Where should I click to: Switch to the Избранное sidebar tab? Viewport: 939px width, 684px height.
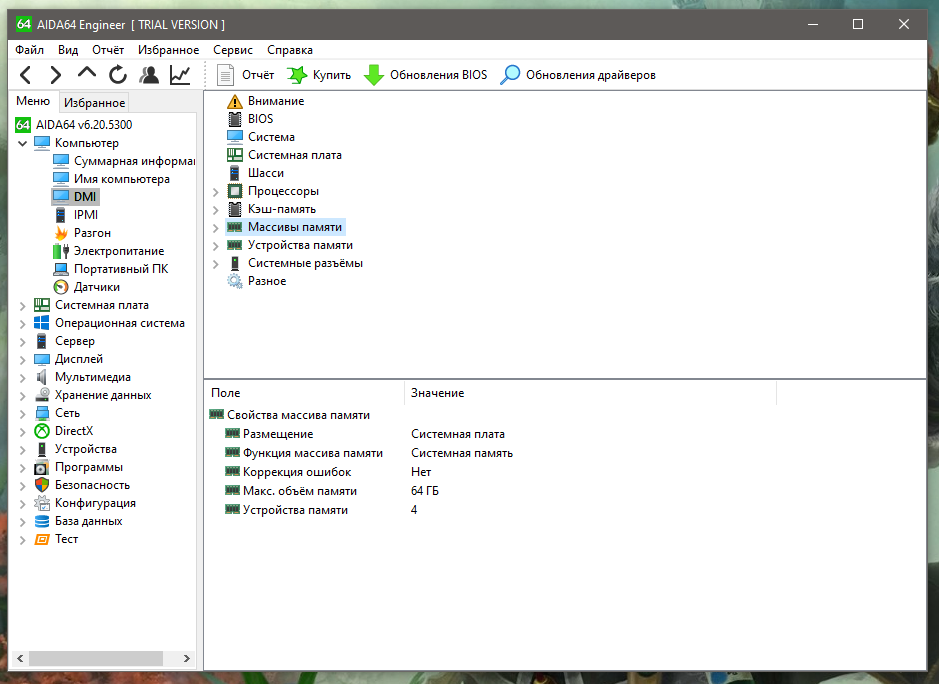pos(95,103)
